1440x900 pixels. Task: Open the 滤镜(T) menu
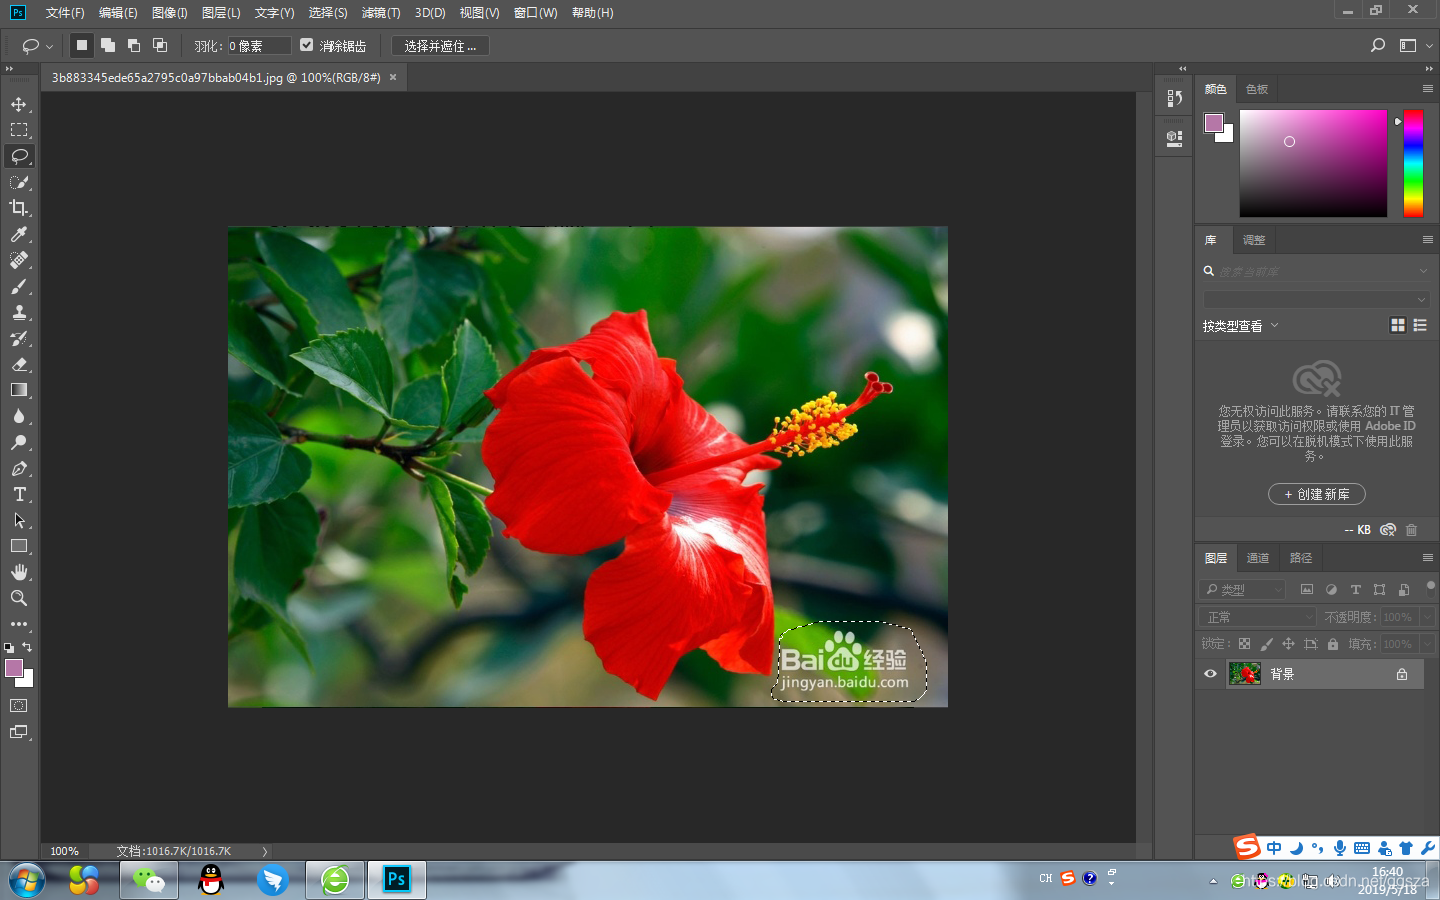click(x=381, y=13)
